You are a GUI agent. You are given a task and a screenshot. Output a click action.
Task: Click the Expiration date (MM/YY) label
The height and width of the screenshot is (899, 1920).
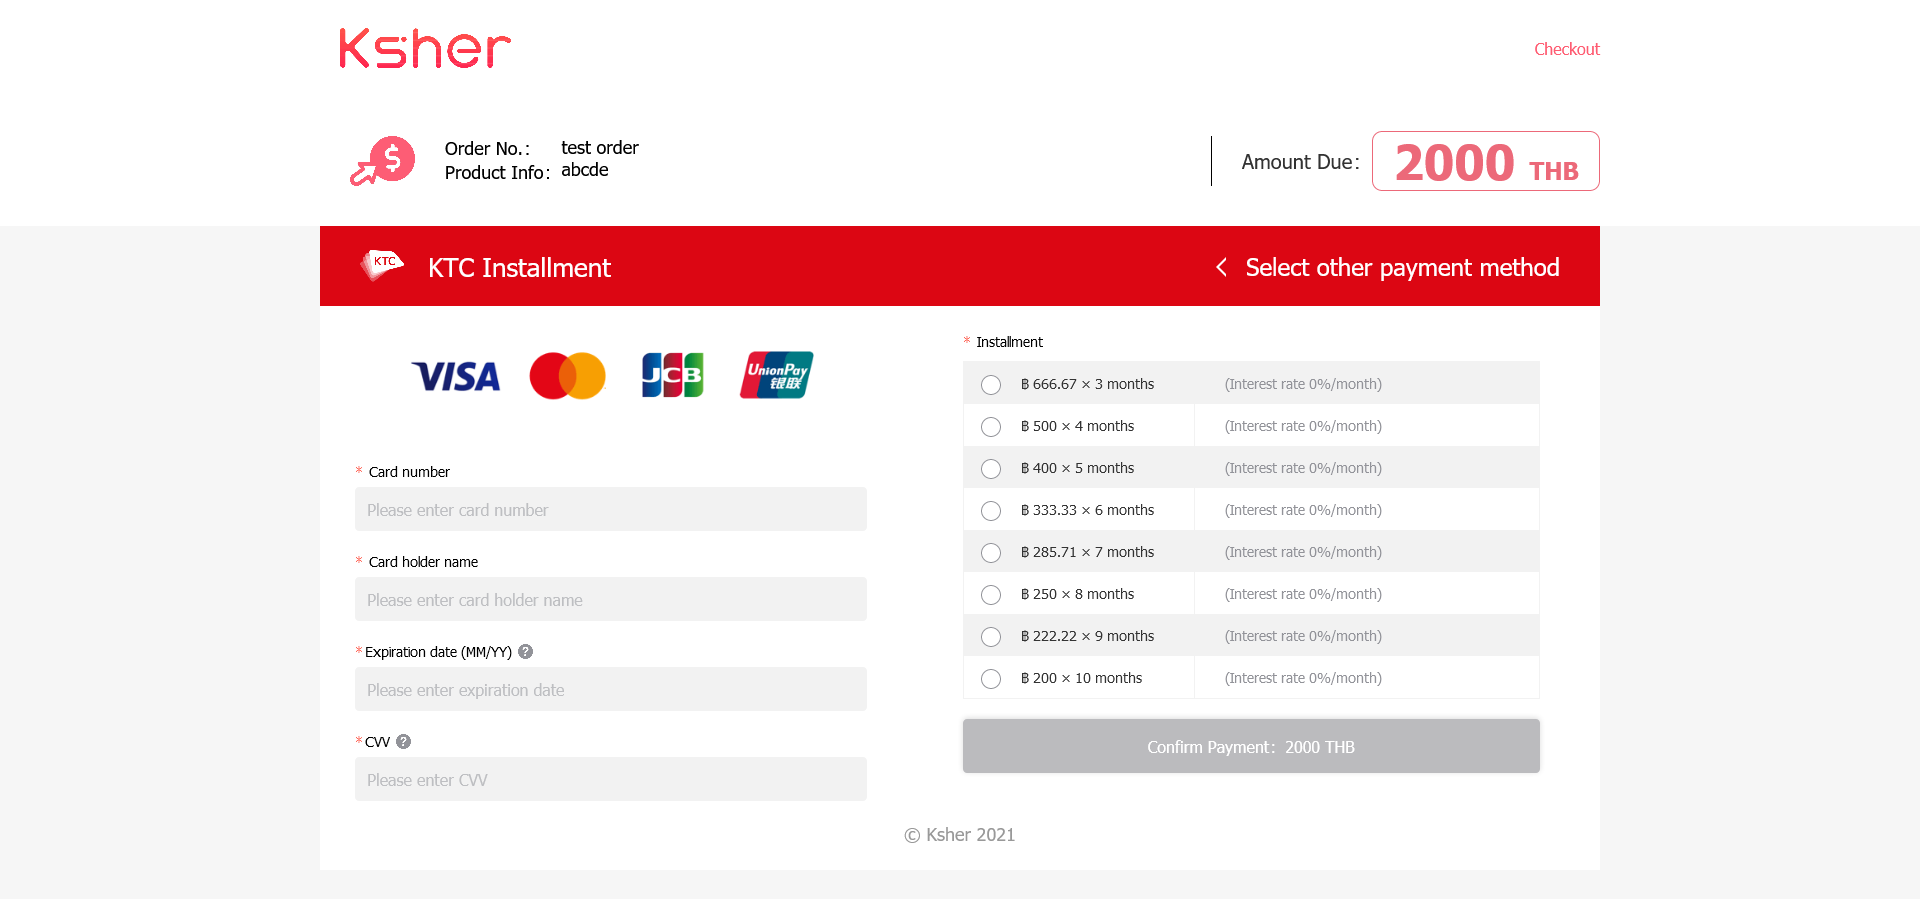point(438,652)
